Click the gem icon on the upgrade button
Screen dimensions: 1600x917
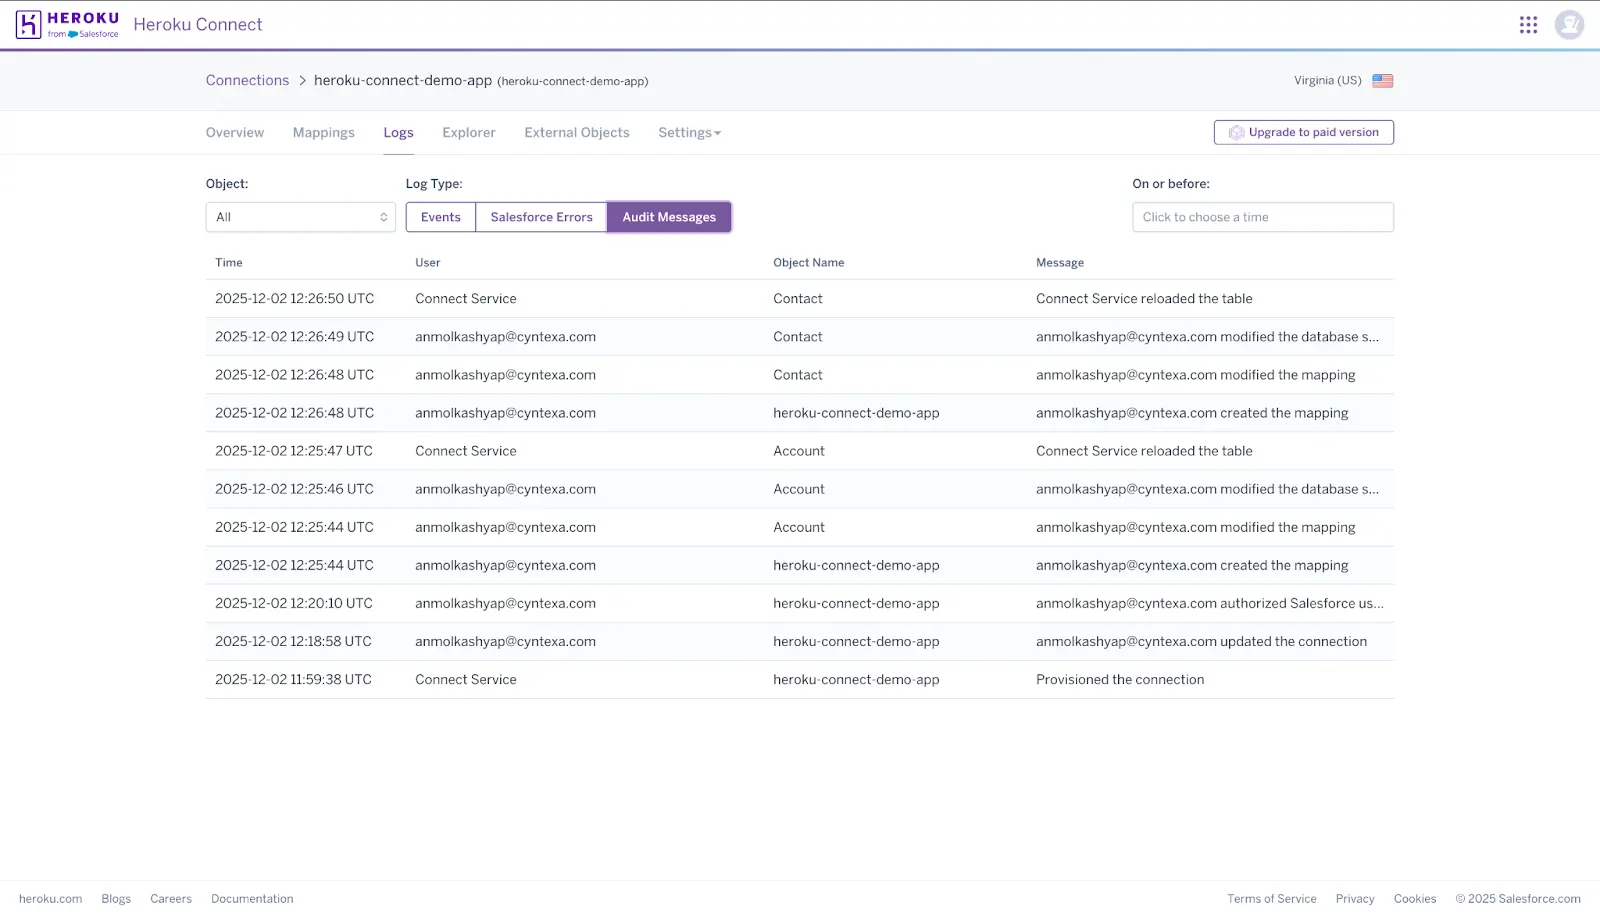point(1235,131)
